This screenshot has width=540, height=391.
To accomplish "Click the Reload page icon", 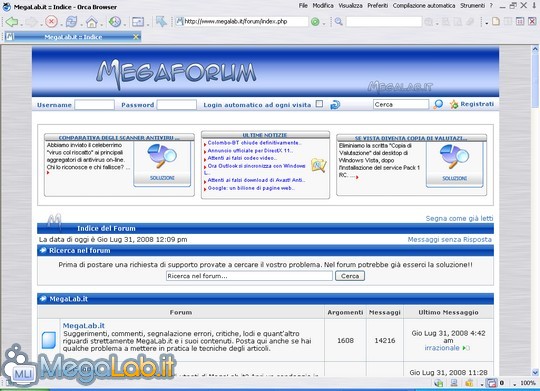I will 71,22.
